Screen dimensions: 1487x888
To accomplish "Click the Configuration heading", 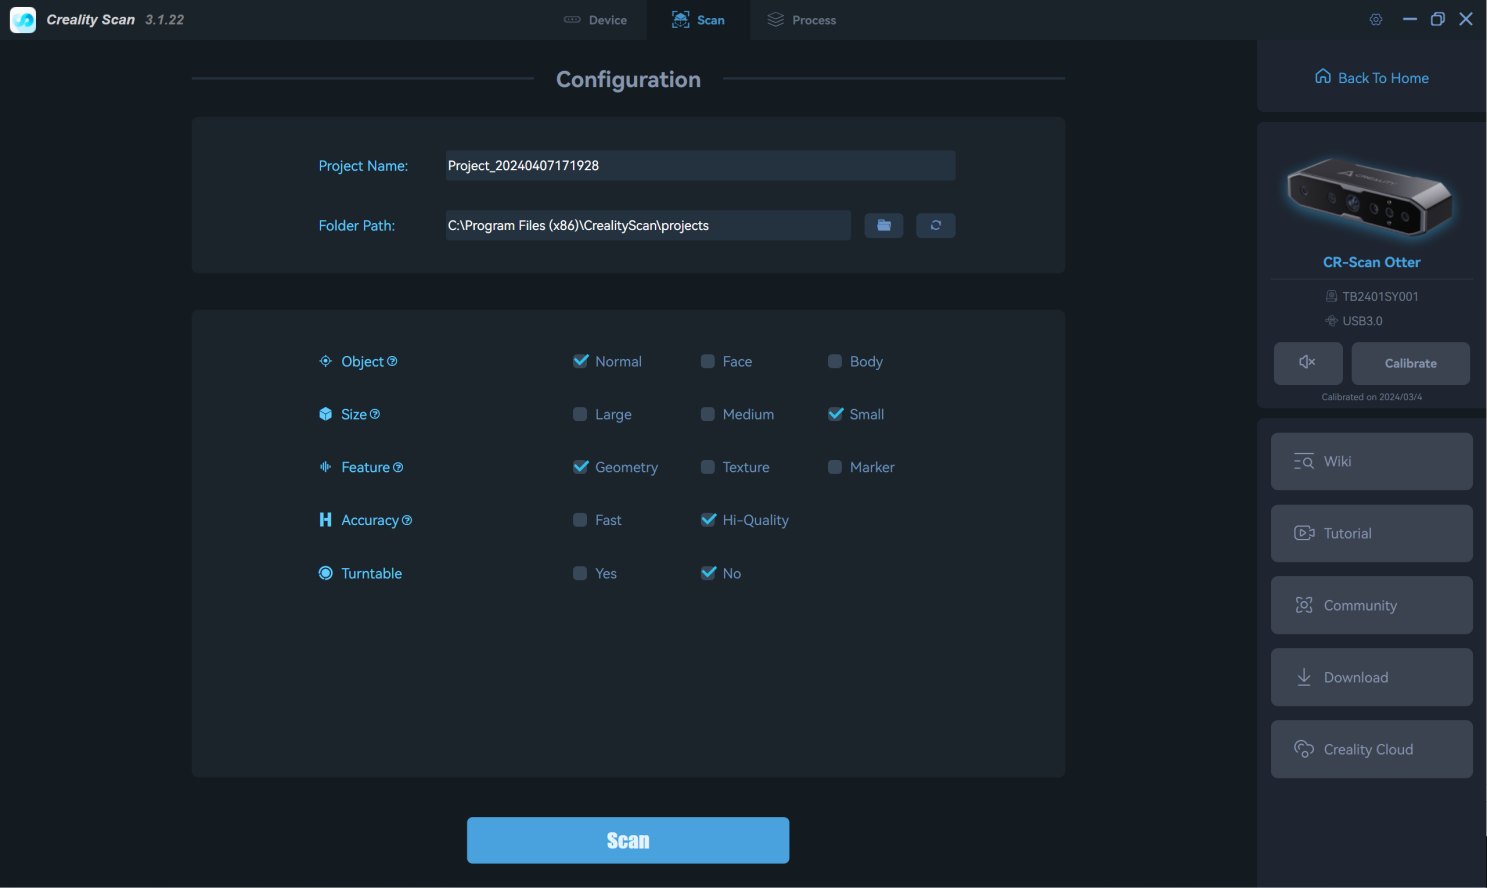I will coord(628,79).
